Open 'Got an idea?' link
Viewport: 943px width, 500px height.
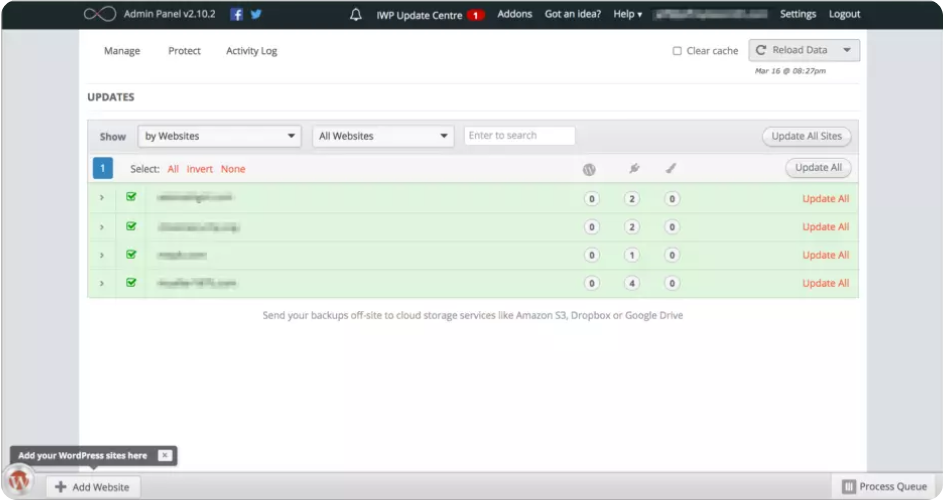pos(573,14)
